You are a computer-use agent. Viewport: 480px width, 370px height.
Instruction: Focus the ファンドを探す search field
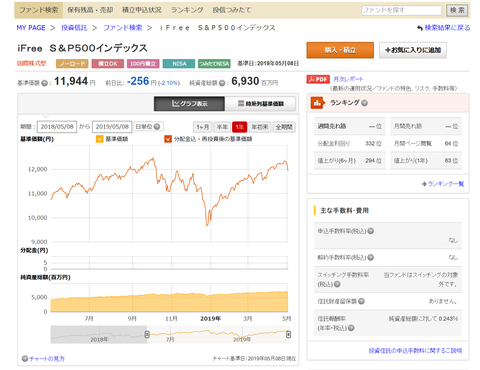402,10
